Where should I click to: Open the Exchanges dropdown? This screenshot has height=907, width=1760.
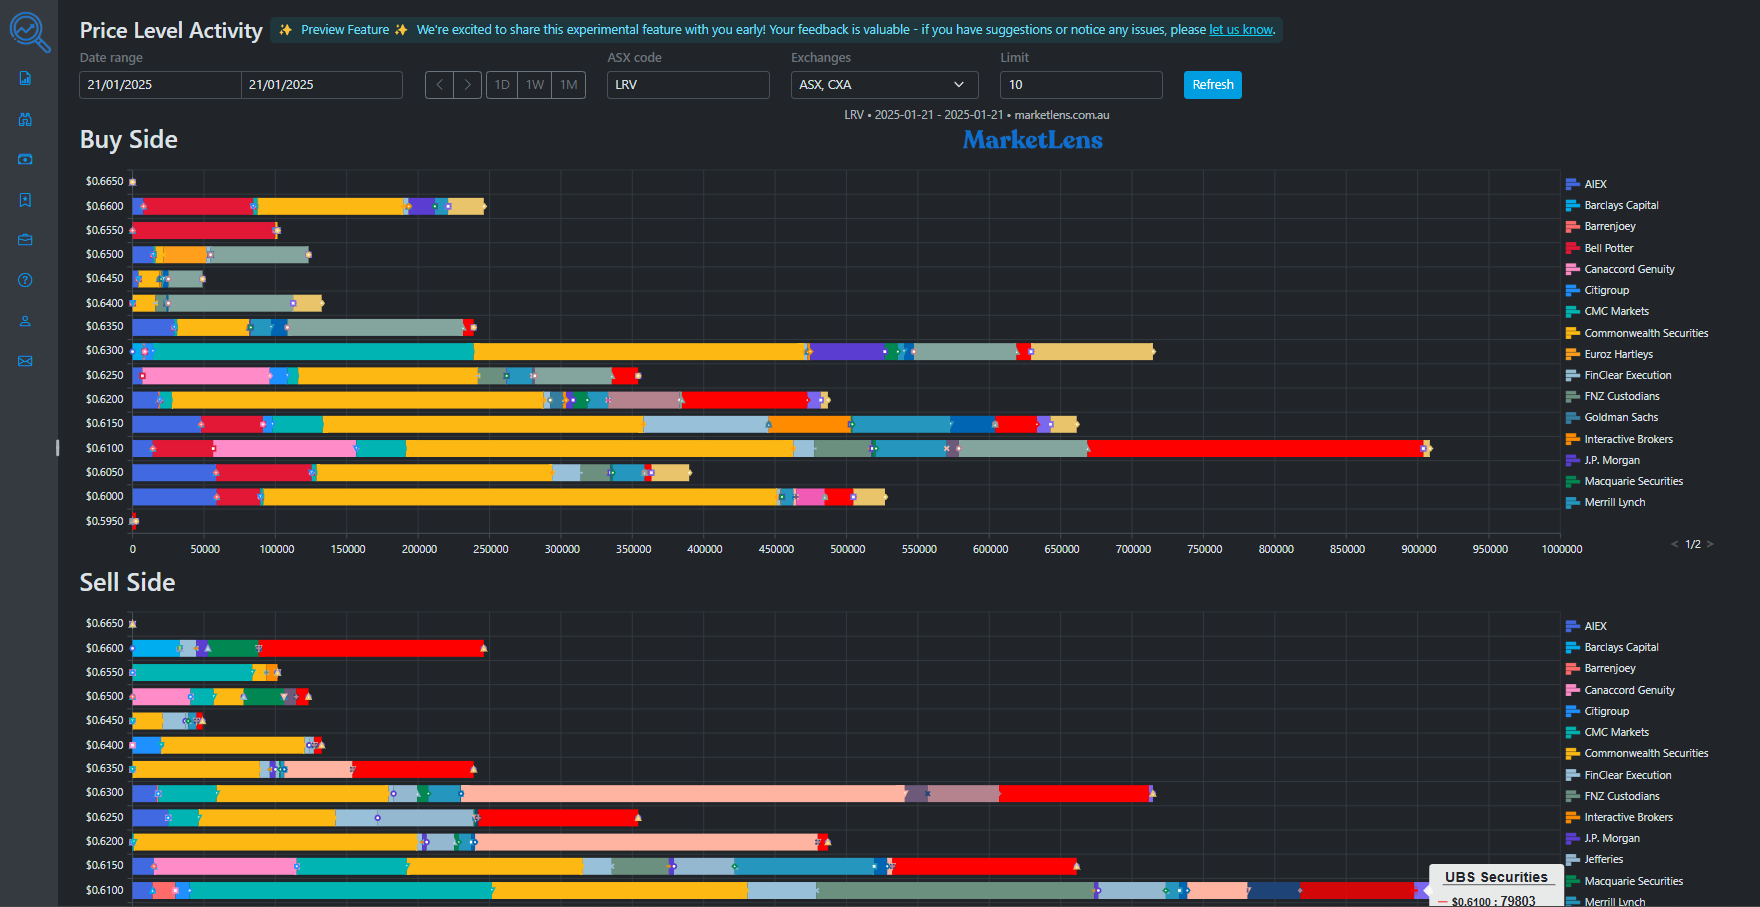pos(881,85)
